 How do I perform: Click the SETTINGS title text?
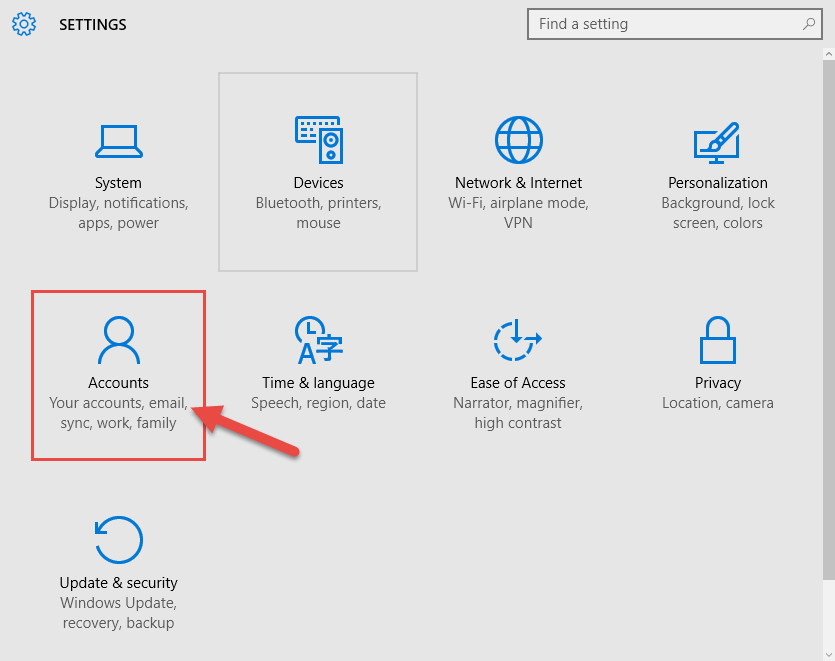93,25
